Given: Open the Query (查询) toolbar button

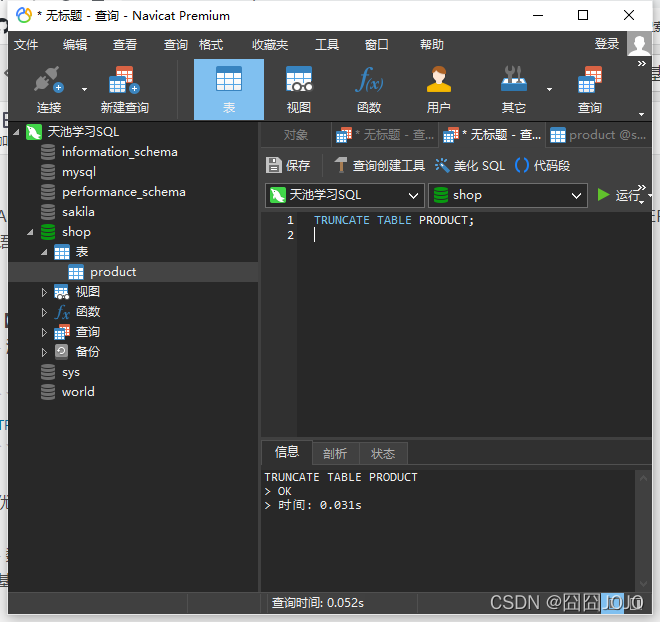Looking at the screenshot, I should (x=590, y=90).
